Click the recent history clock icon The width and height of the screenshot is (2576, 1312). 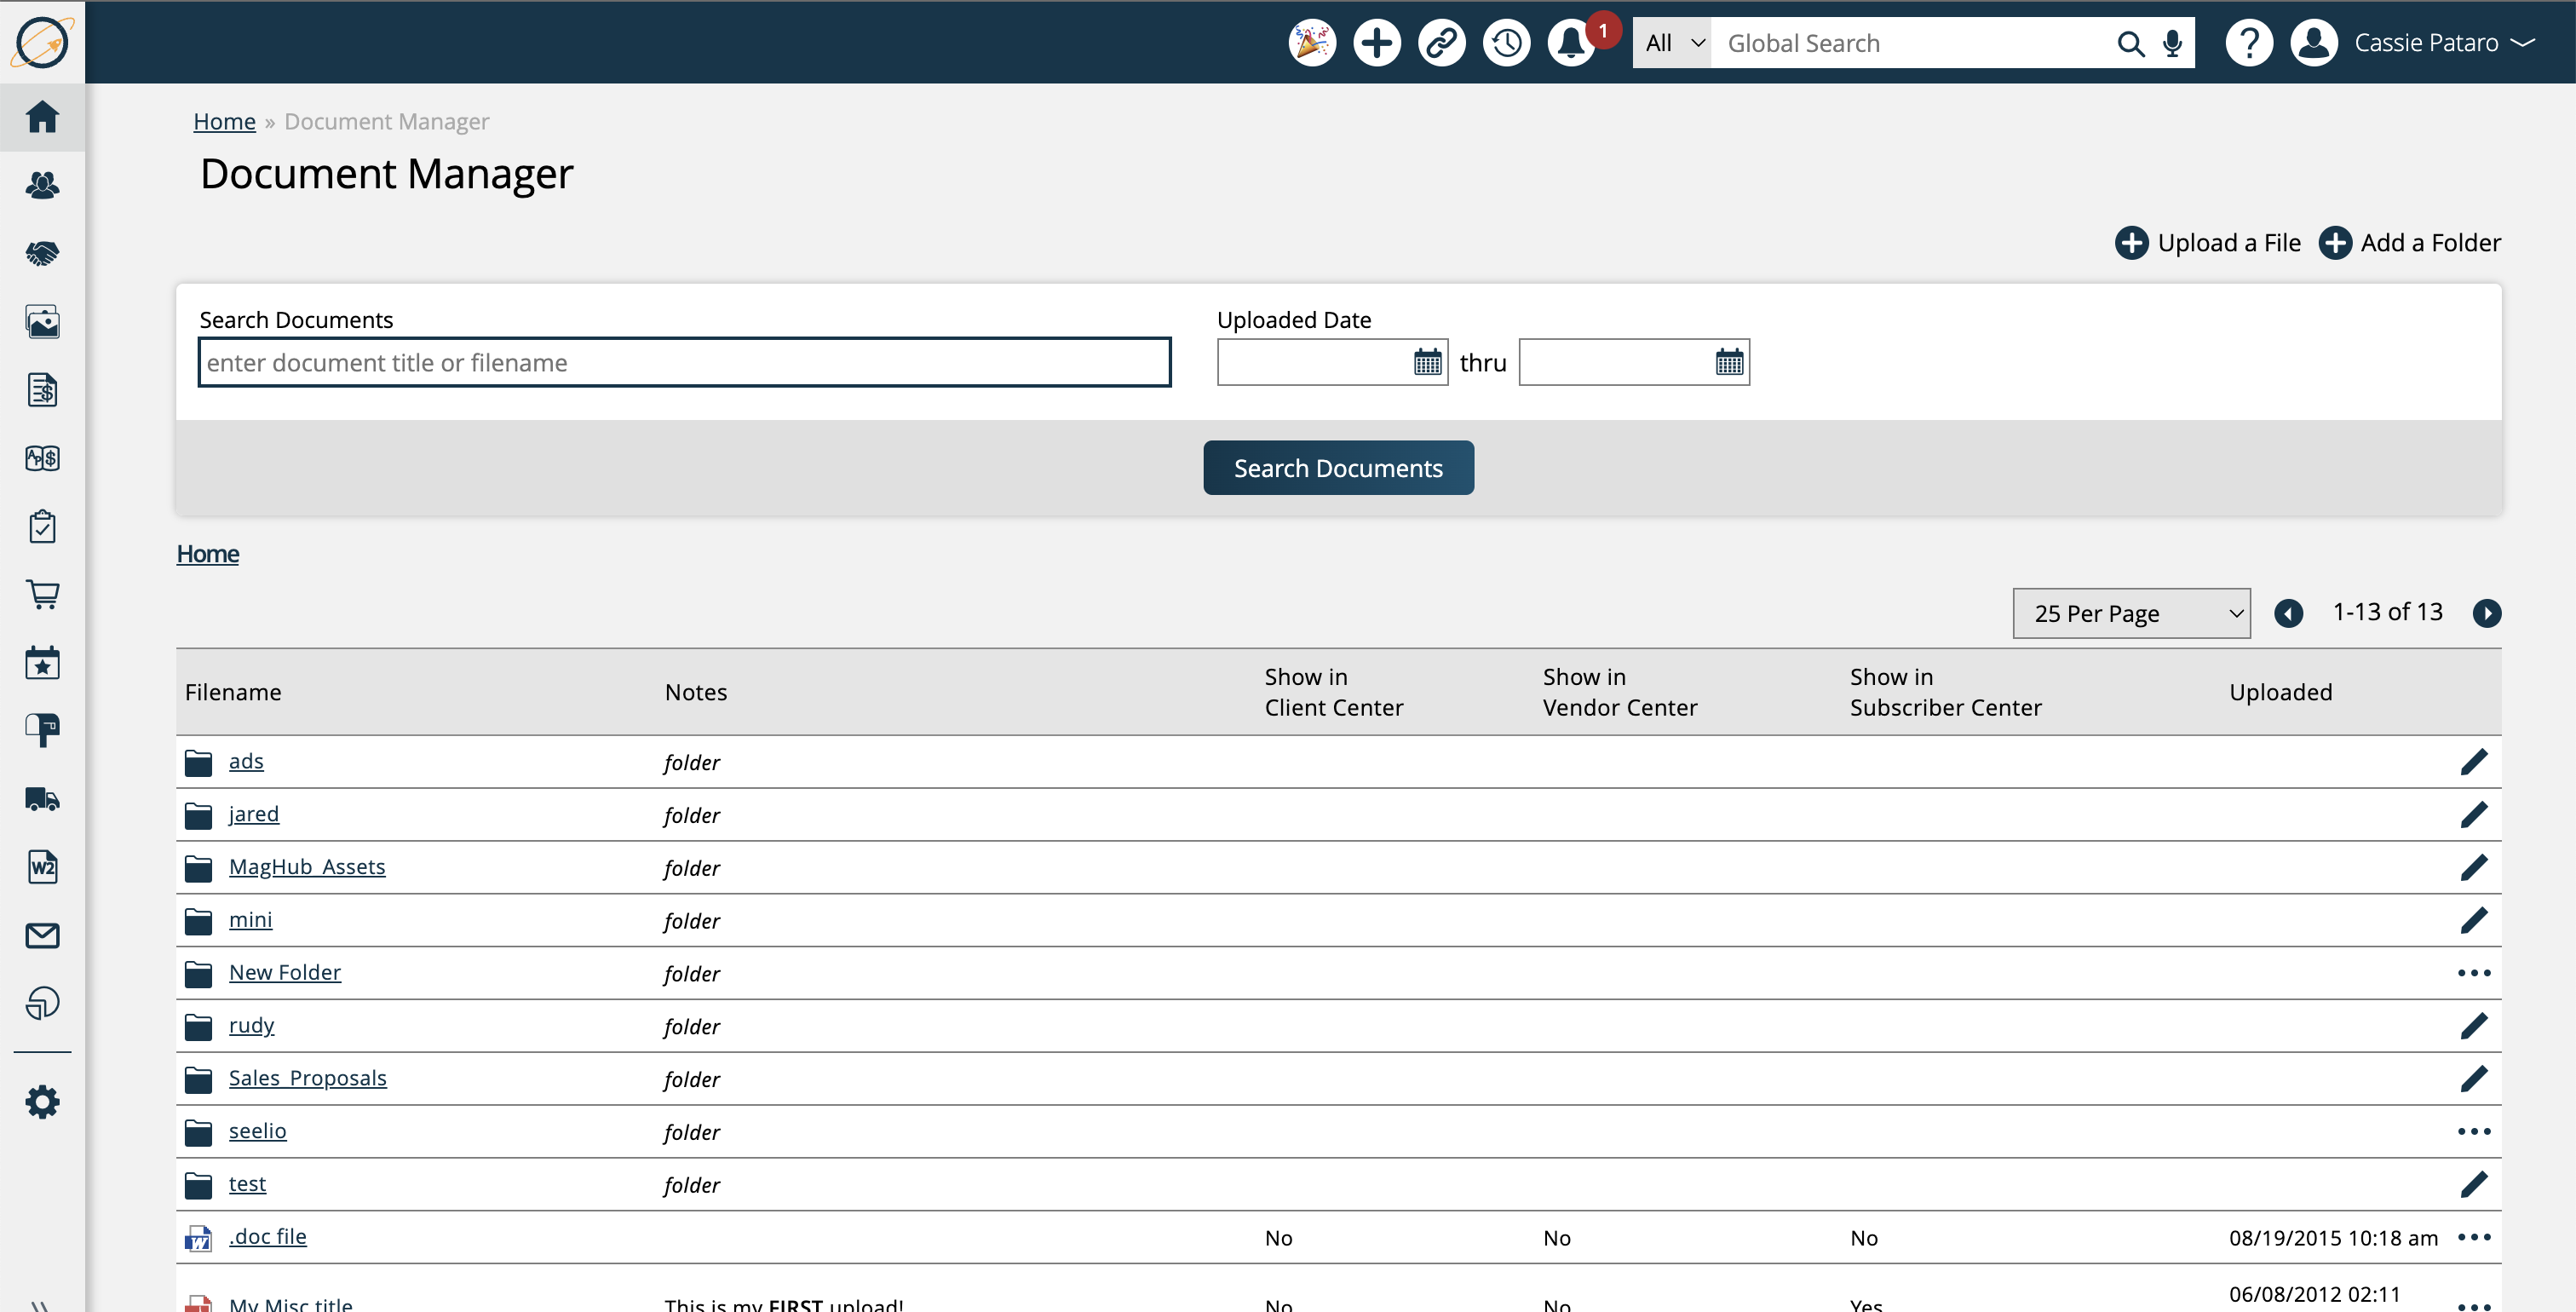point(1506,43)
